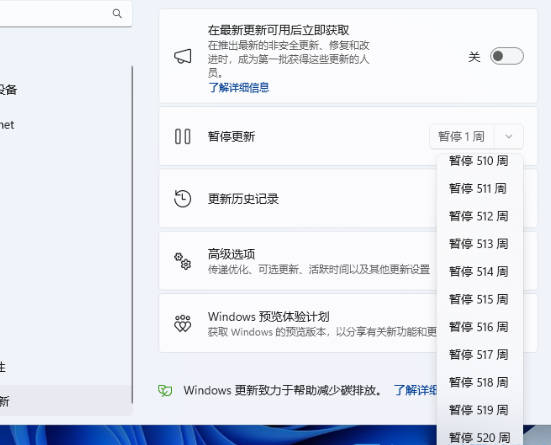Select 暂停 510 周 from the list

tap(479, 161)
